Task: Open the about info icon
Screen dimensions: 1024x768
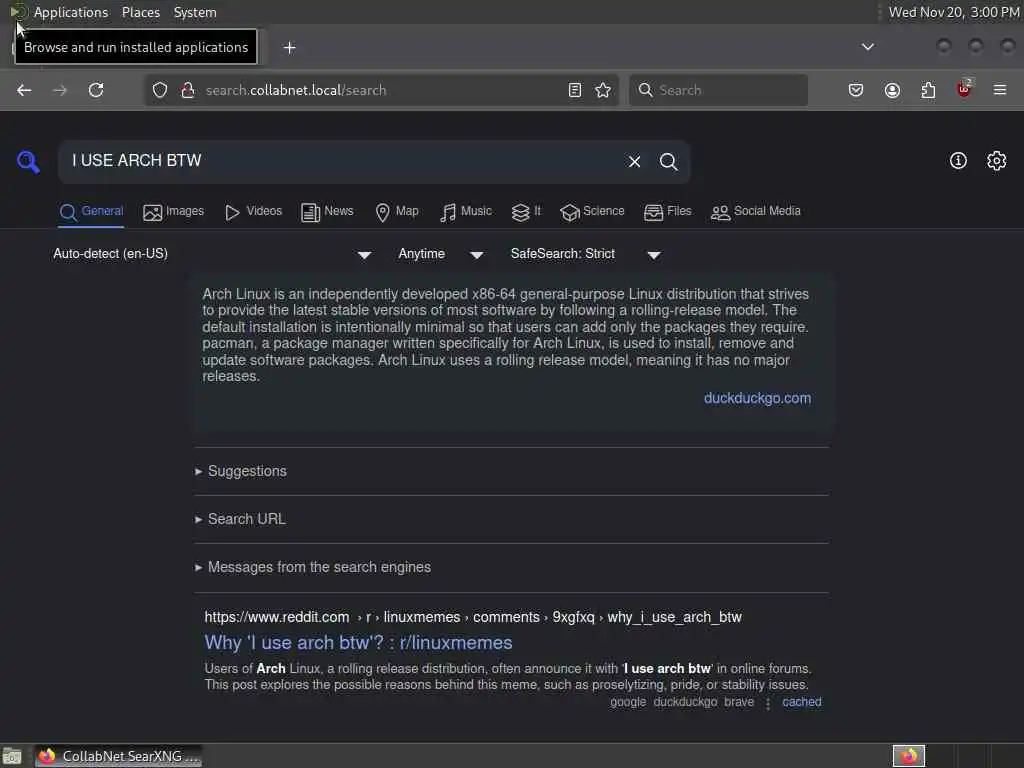Action: [958, 161]
